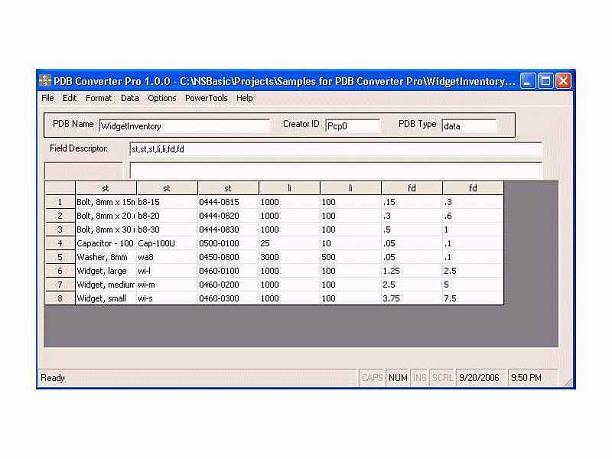Select row header 5
Image resolution: width=612 pixels, height=459 pixels.
pos(60,257)
